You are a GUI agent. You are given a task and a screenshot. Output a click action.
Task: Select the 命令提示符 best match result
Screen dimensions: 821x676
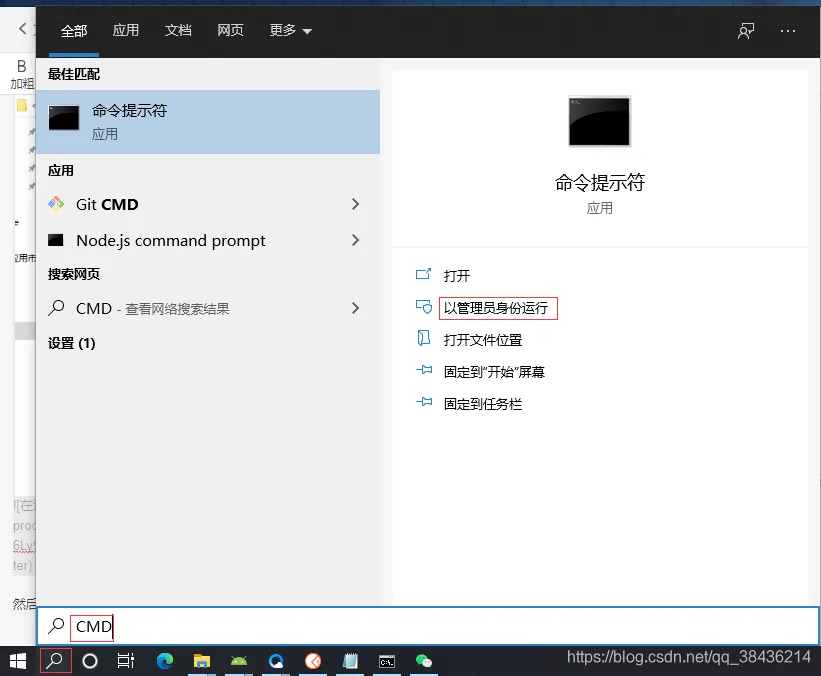(x=208, y=121)
